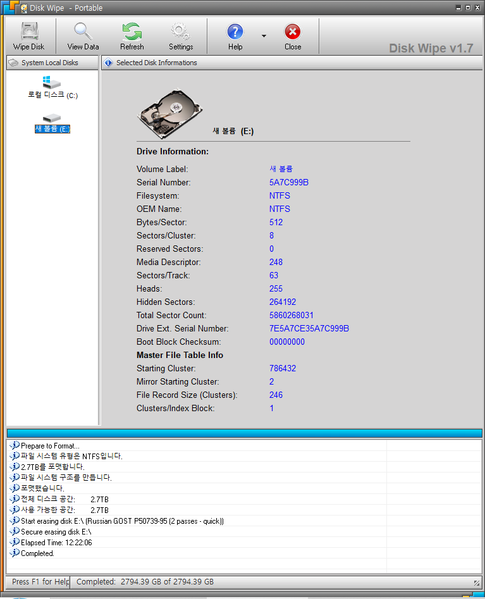Select the E: volume in disk list
This screenshot has height=599, width=485.
point(52,123)
